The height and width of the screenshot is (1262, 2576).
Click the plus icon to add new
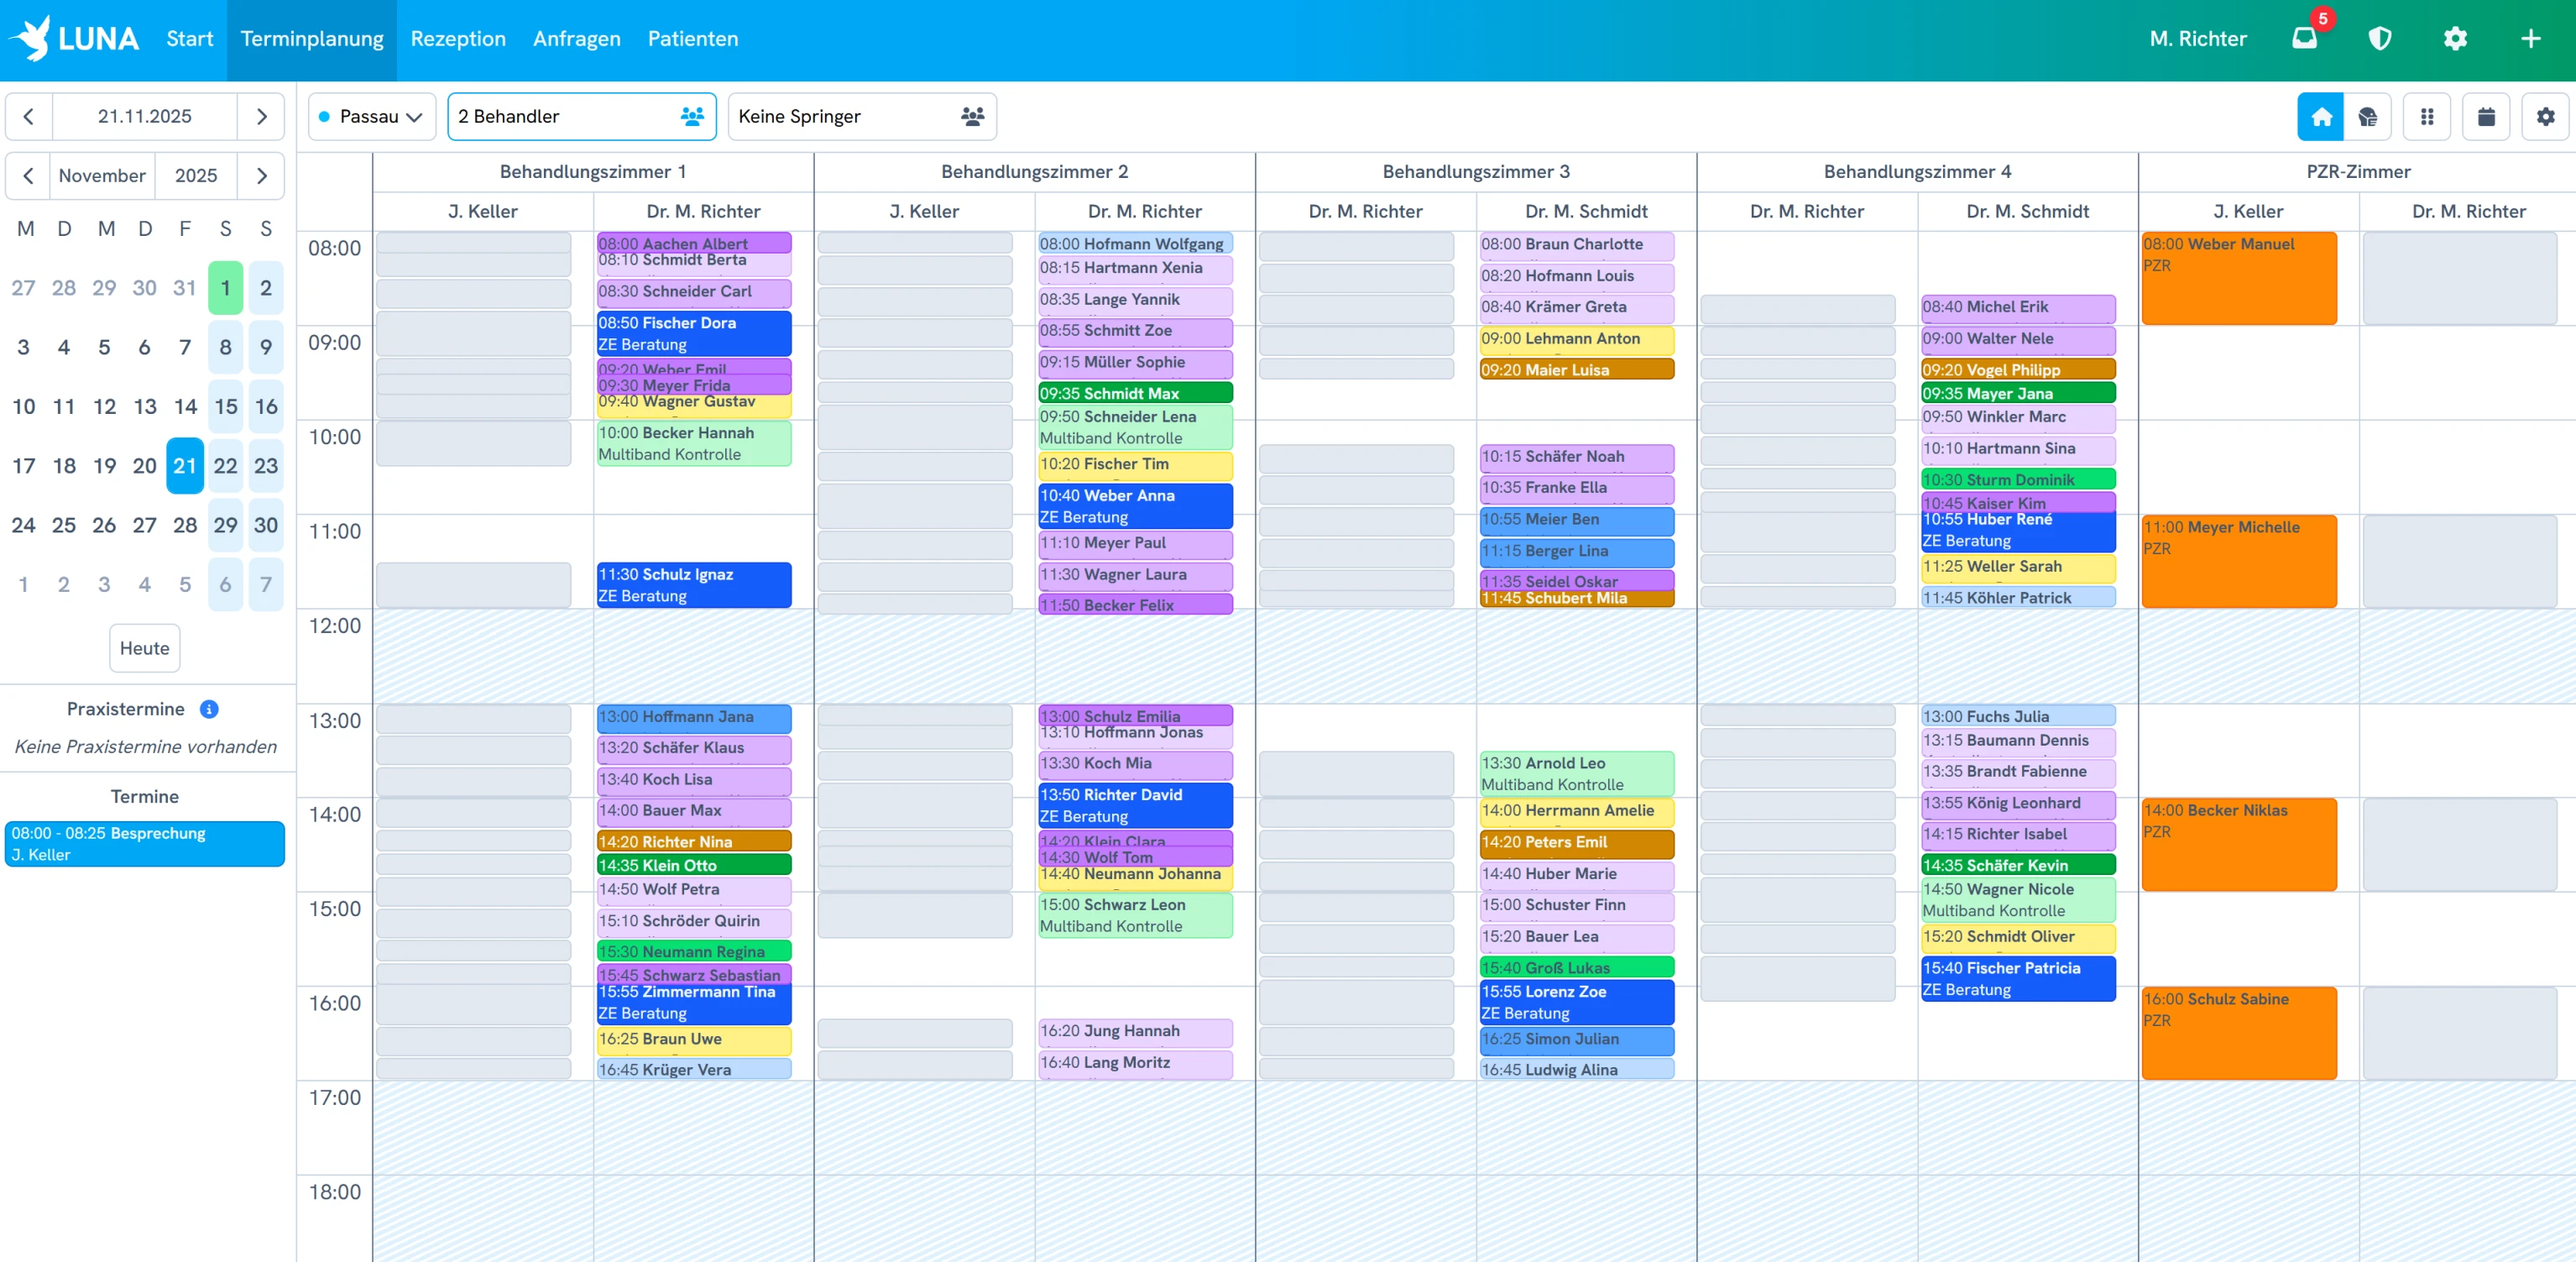click(2530, 39)
